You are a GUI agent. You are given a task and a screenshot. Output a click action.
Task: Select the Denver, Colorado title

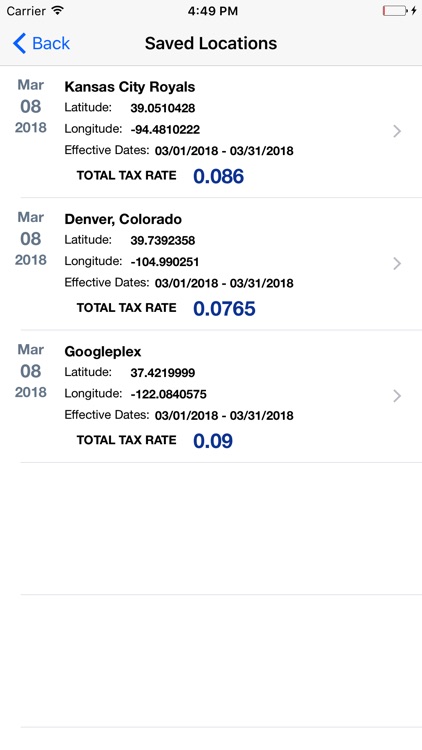tap(123, 220)
